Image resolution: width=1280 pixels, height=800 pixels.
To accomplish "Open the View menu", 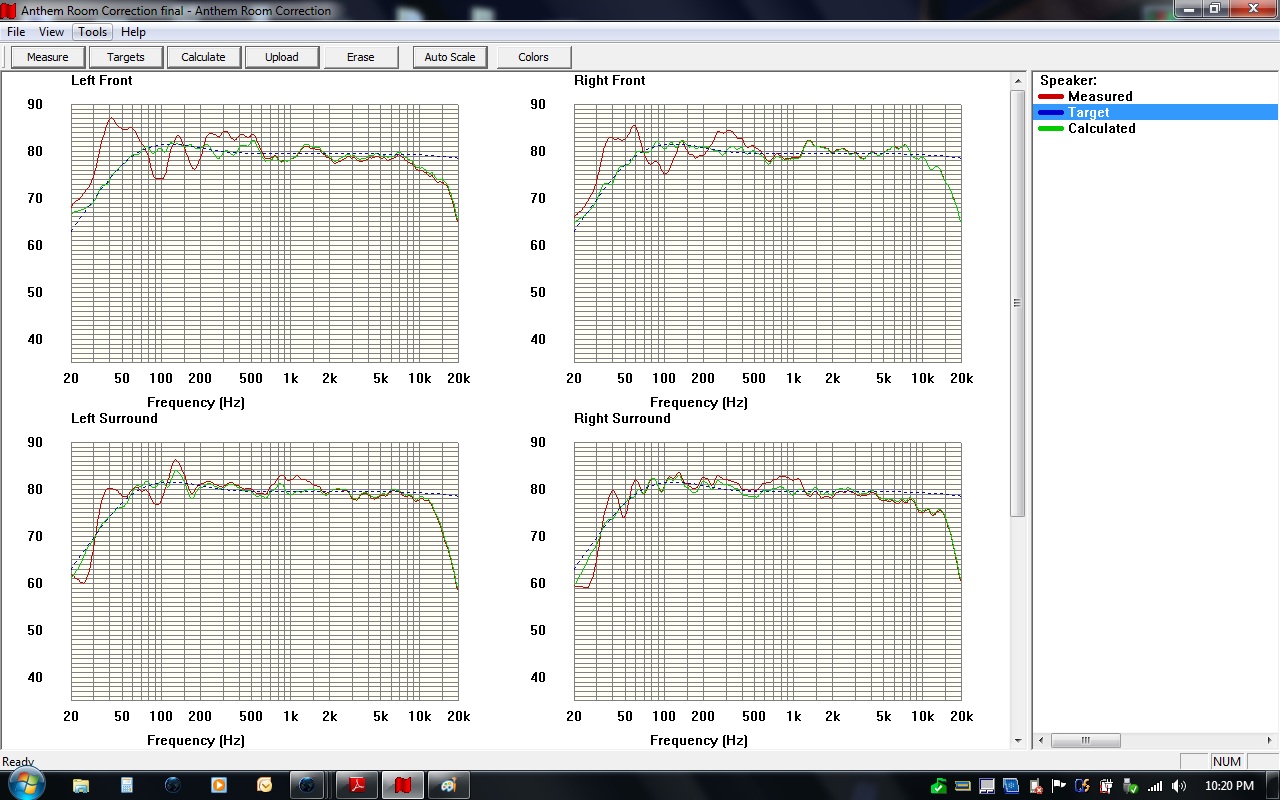I will tap(51, 32).
